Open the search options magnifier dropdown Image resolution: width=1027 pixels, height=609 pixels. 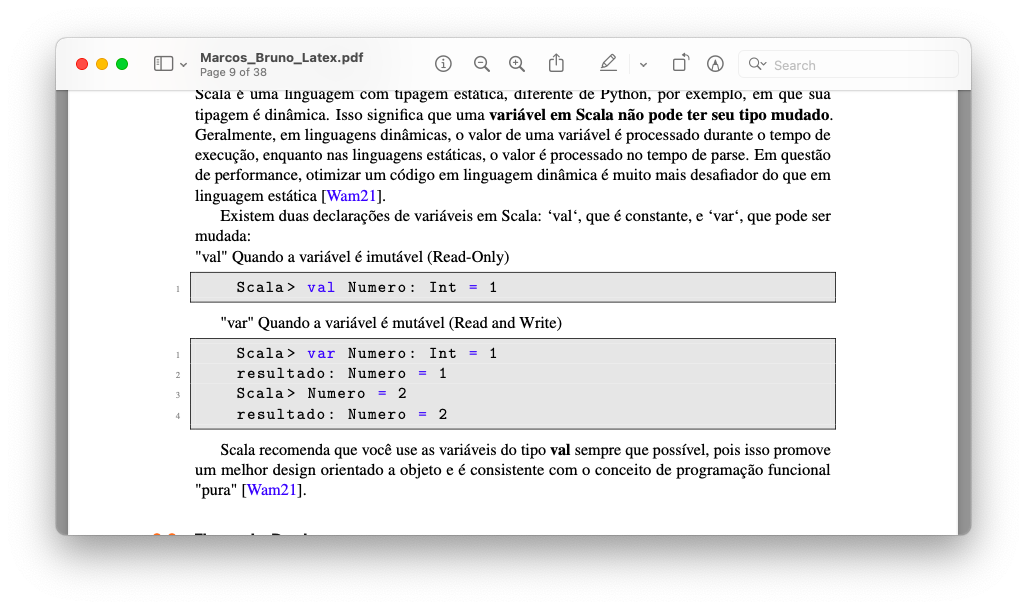click(x=757, y=64)
